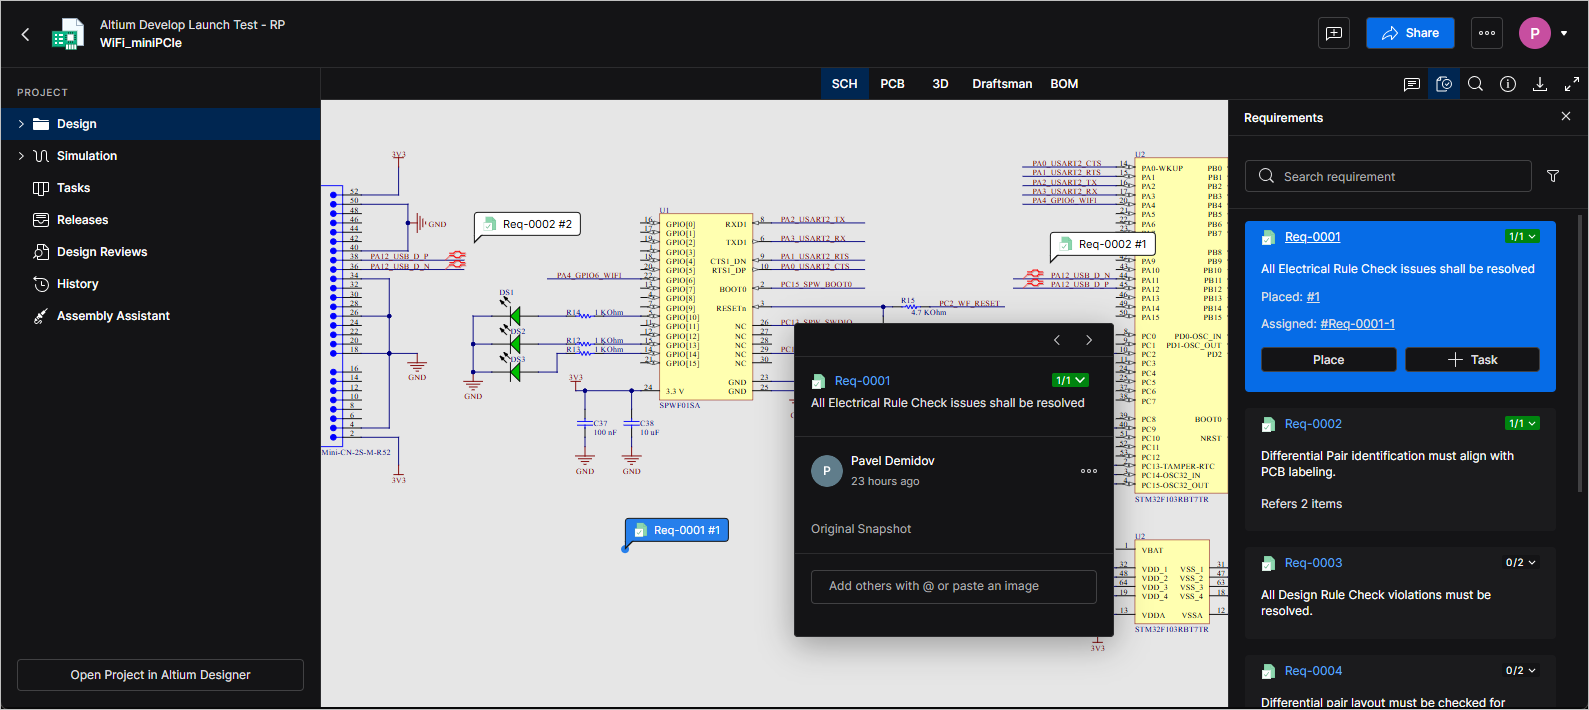Enter fullscreen with expand arrows icon
The width and height of the screenshot is (1589, 710).
click(1571, 84)
